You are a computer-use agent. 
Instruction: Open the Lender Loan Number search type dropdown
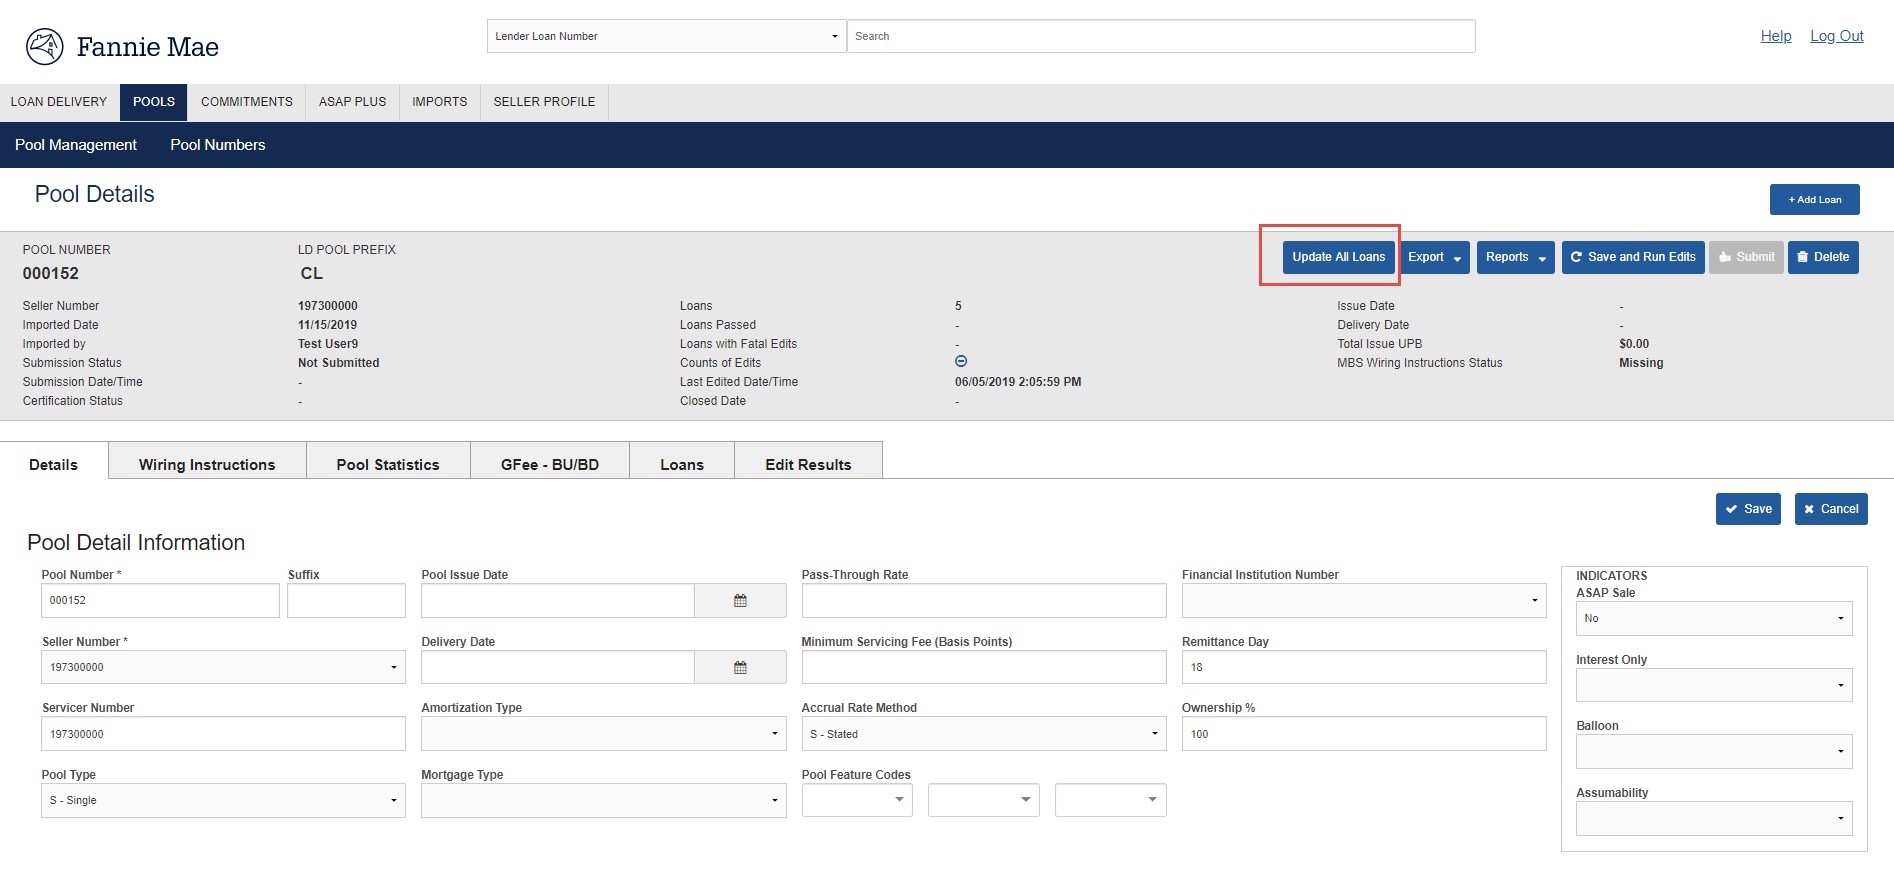666,36
